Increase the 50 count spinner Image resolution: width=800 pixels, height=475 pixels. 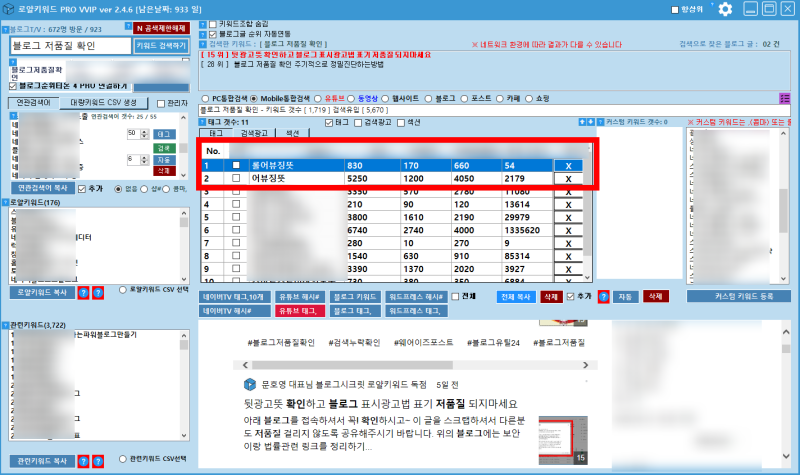[144, 132]
